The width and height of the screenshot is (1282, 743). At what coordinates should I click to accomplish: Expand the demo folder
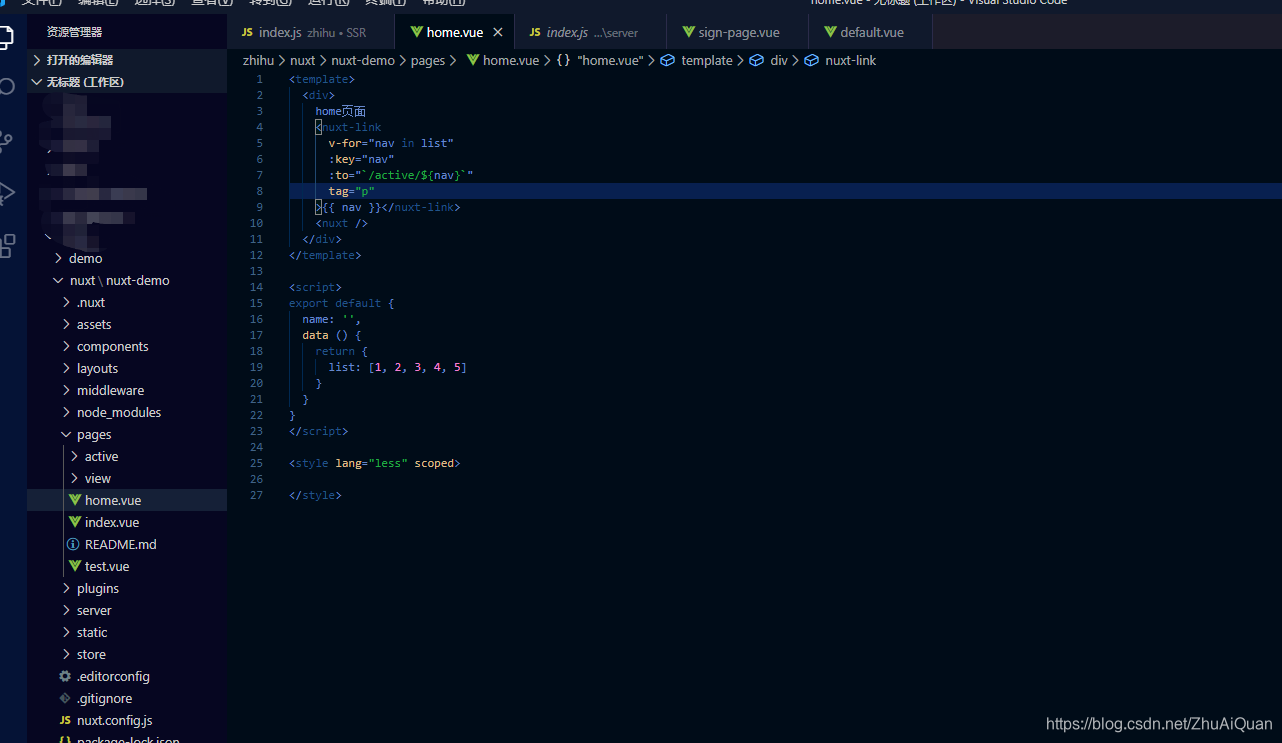click(127, 258)
